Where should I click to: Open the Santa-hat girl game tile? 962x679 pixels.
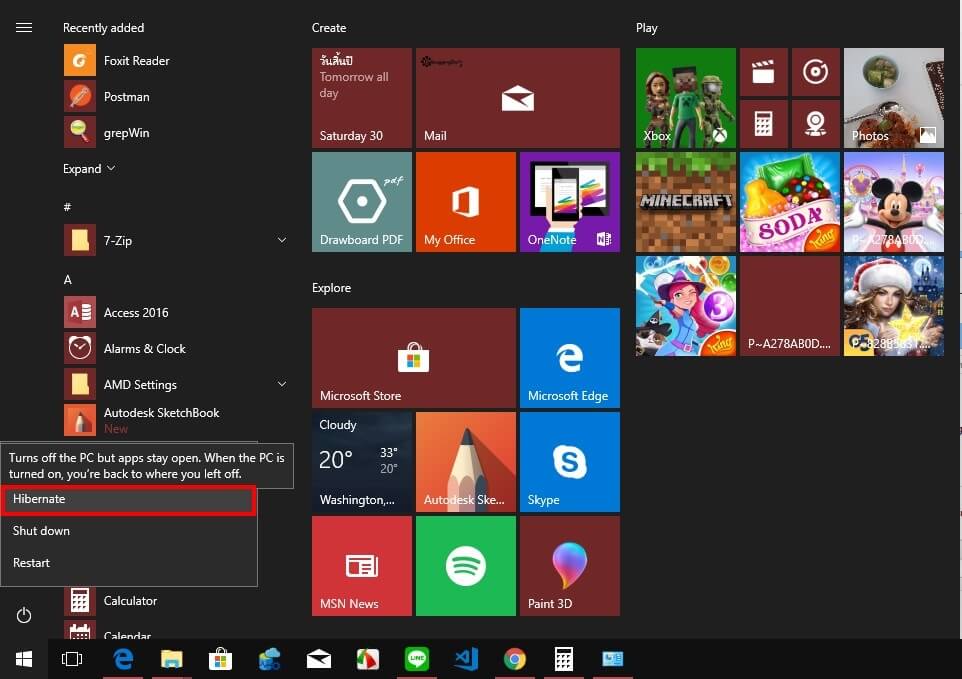894,306
